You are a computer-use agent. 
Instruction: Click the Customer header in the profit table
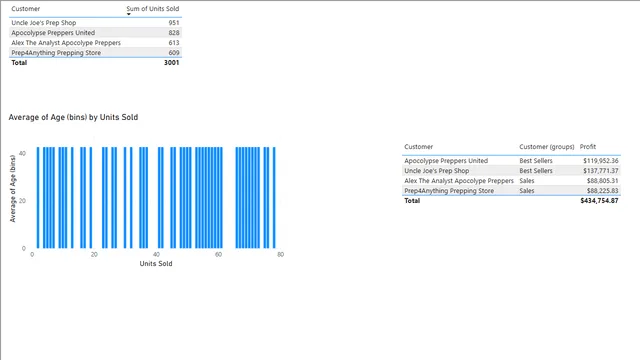[418, 147]
